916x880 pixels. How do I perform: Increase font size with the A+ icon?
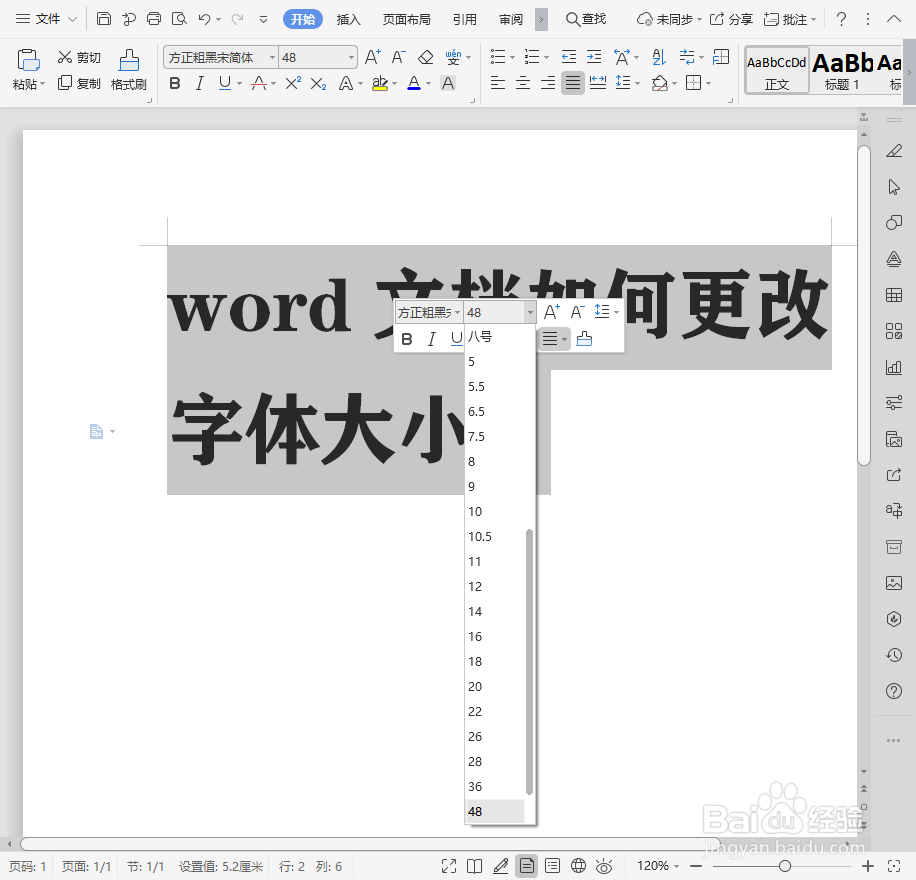click(371, 58)
